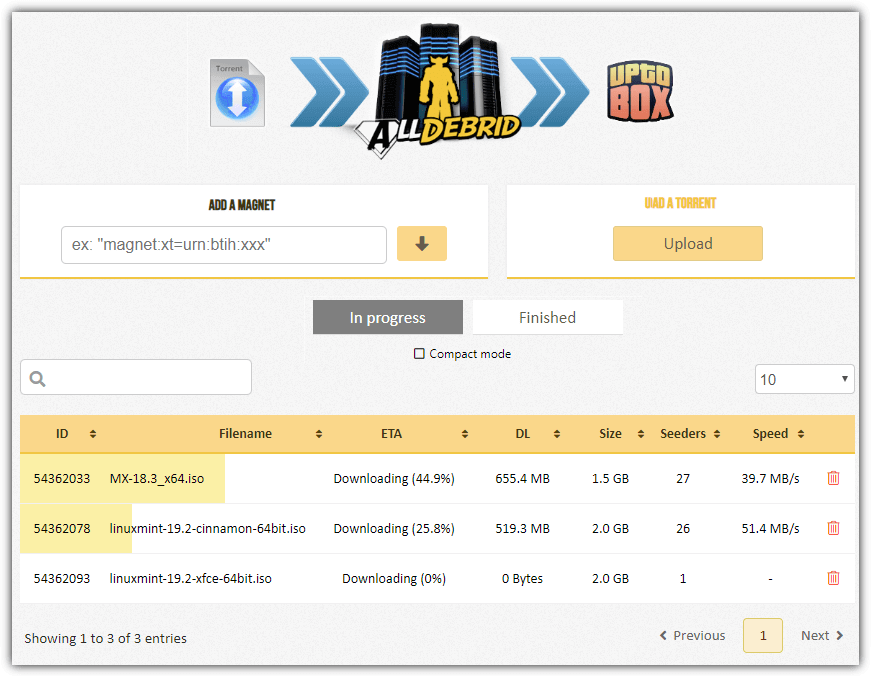
Task: Click filename MX-18.3_x64.iso
Action: pyautogui.click(x=157, y=478)
